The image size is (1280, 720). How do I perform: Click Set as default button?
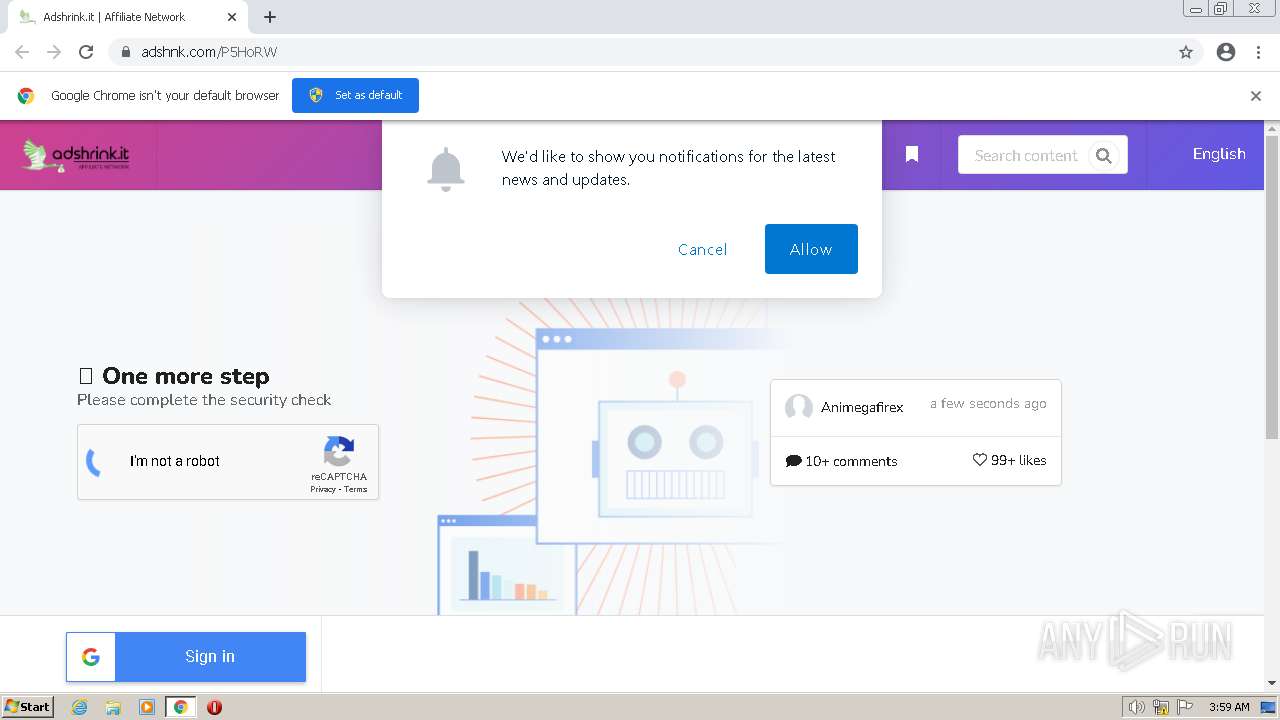coord(355,95)
